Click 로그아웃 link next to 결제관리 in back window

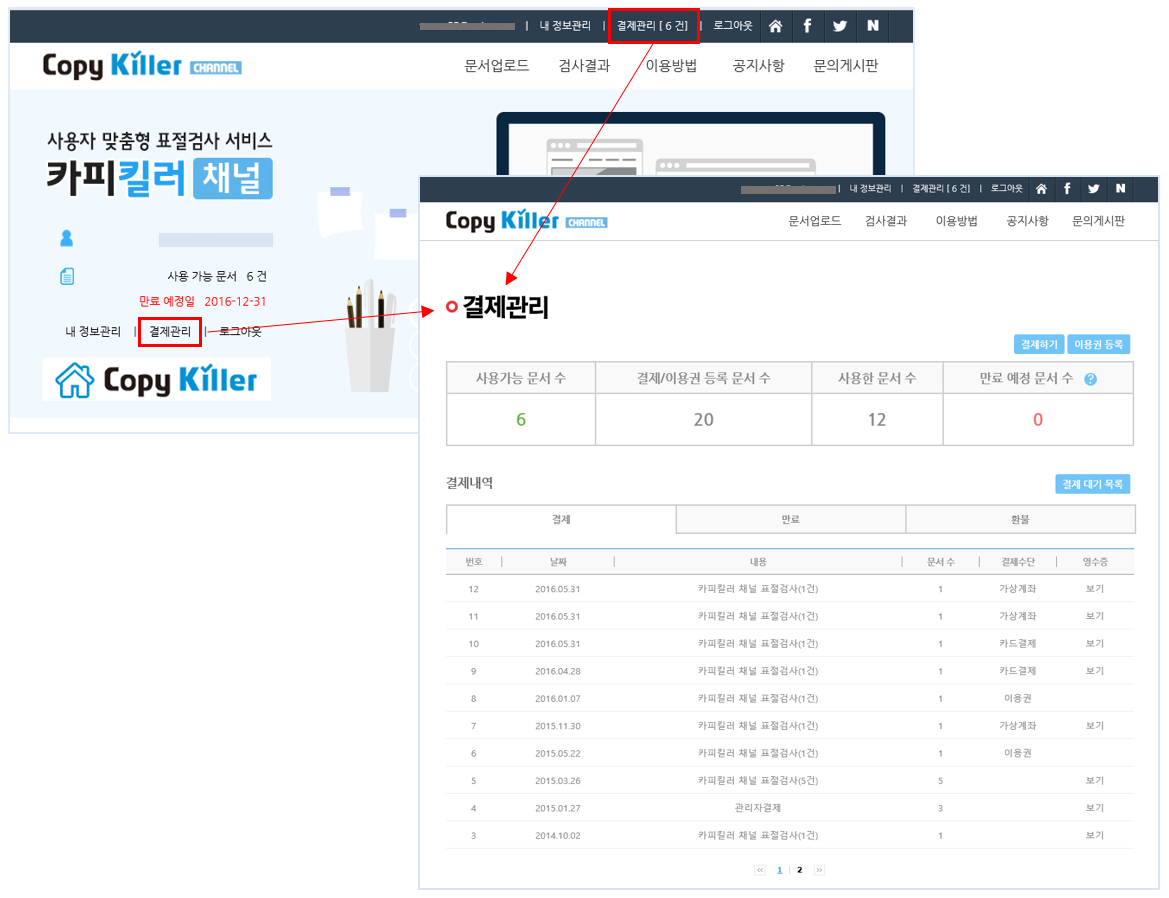[240, 332]
